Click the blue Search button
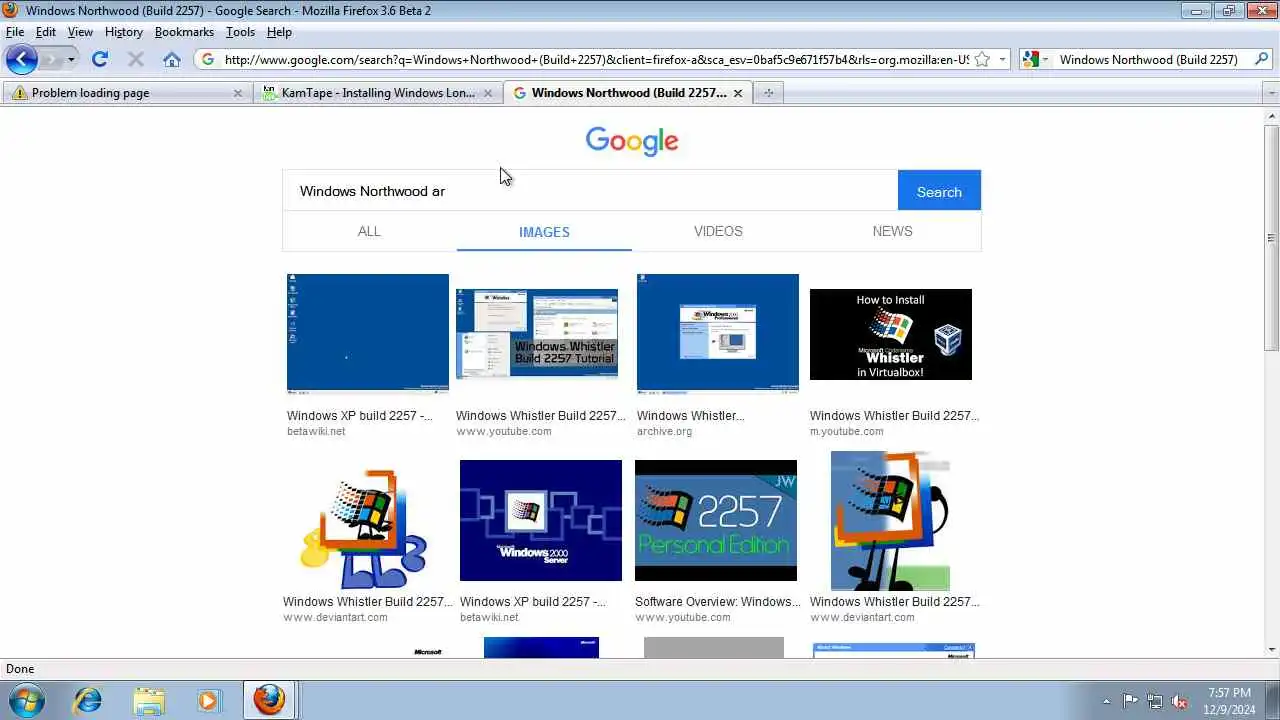This screenshot has height=720, width=1280. pos(939,191)
